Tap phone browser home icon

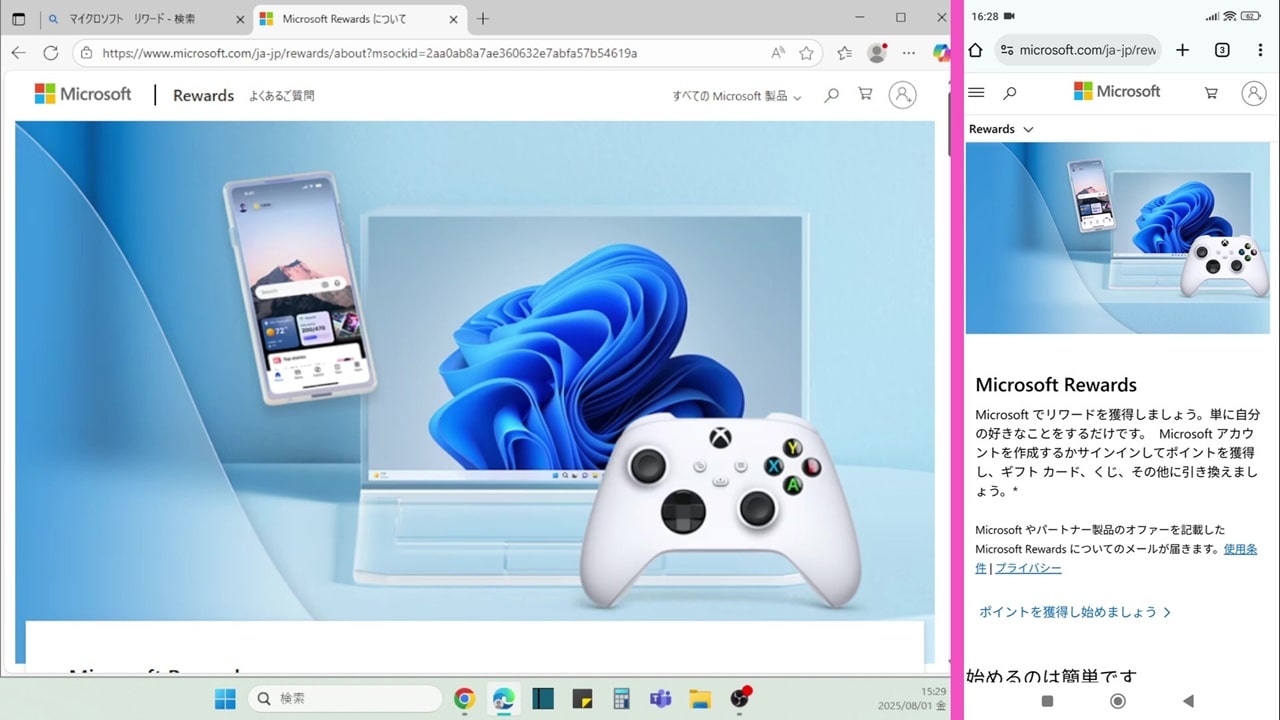pyautogui.click(x=976, y=50)
